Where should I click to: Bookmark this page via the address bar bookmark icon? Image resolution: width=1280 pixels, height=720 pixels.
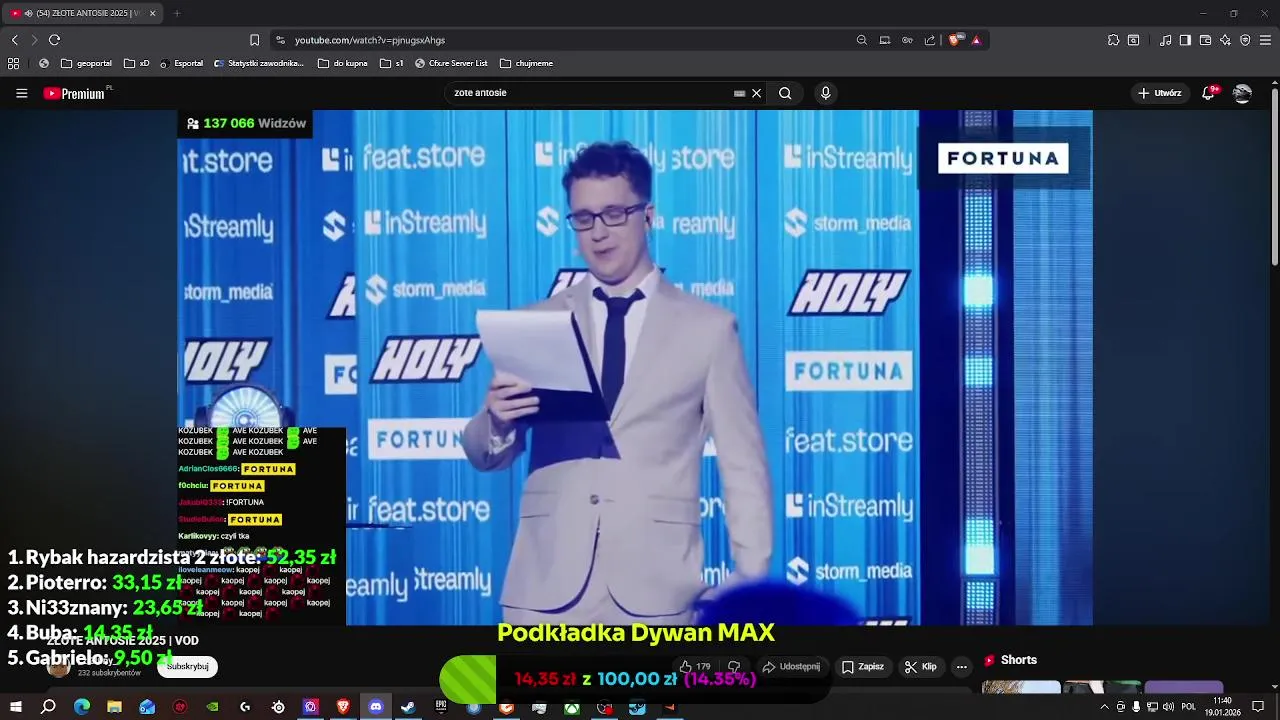point(254,40)
